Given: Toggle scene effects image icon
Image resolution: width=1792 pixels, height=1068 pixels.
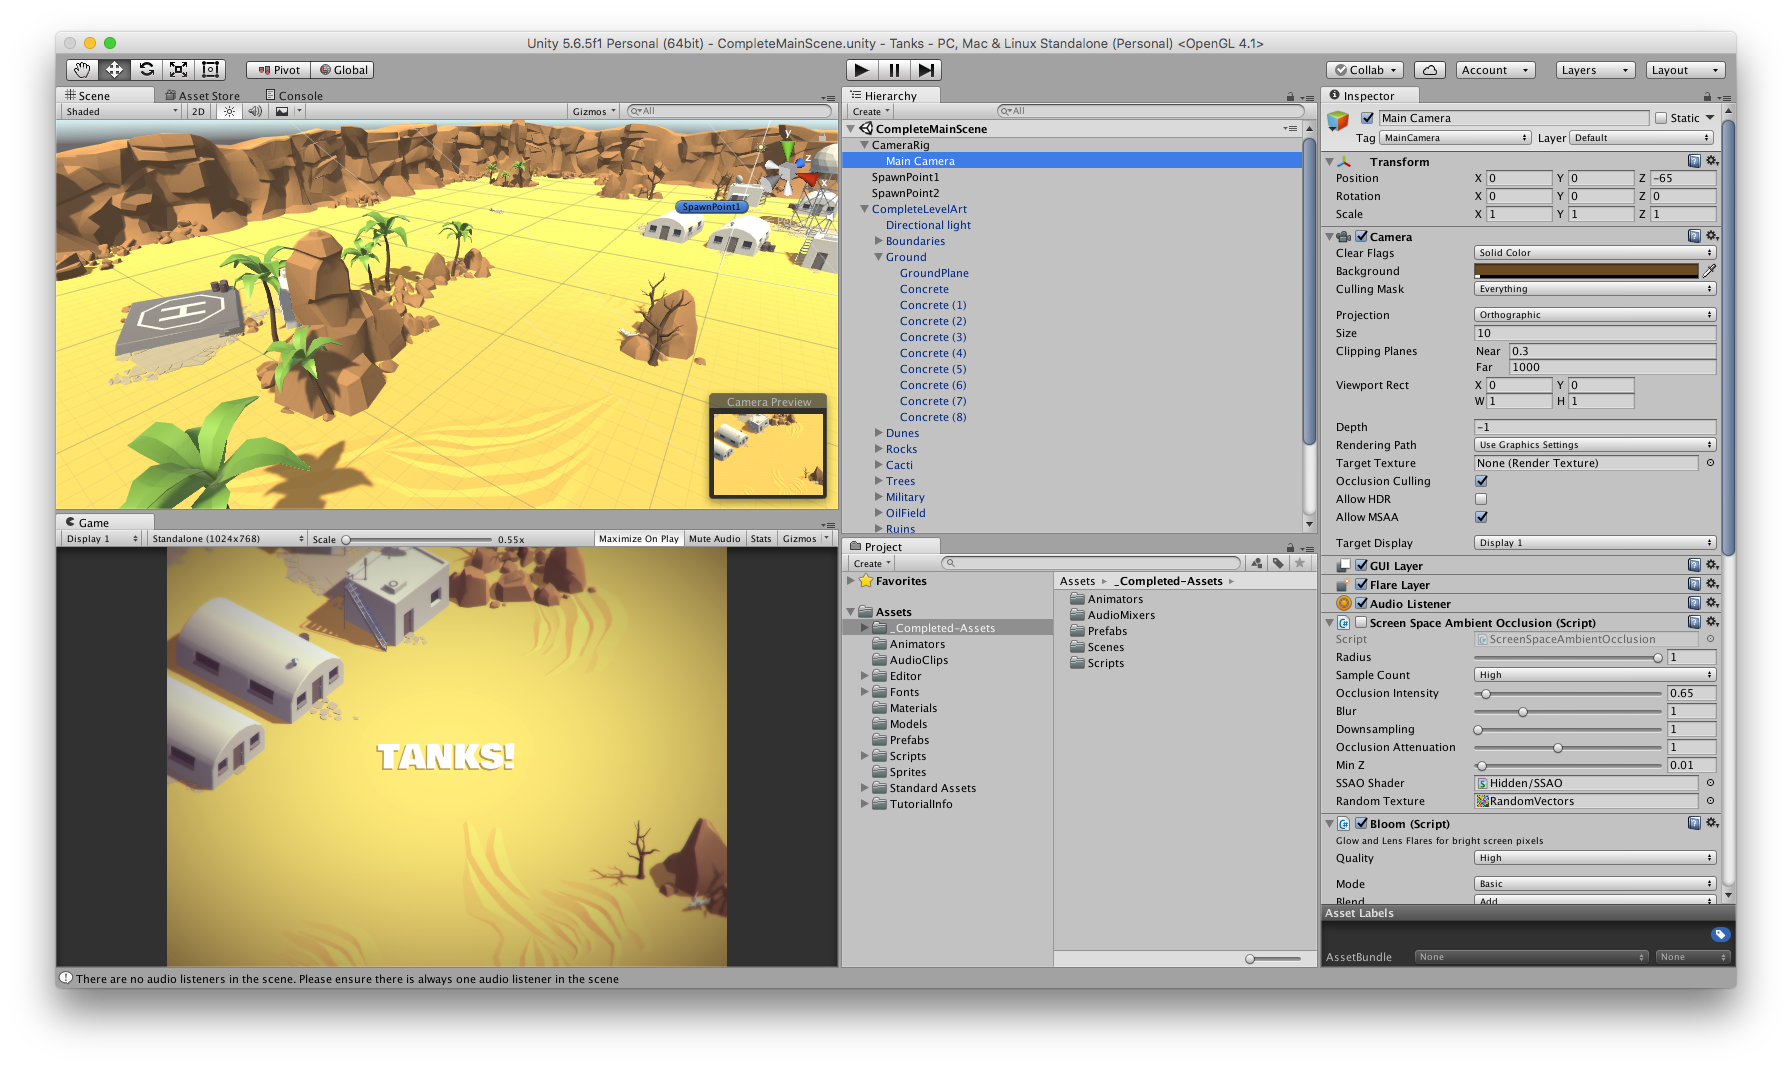Looking at the screenshot, I should pos(282,111).
